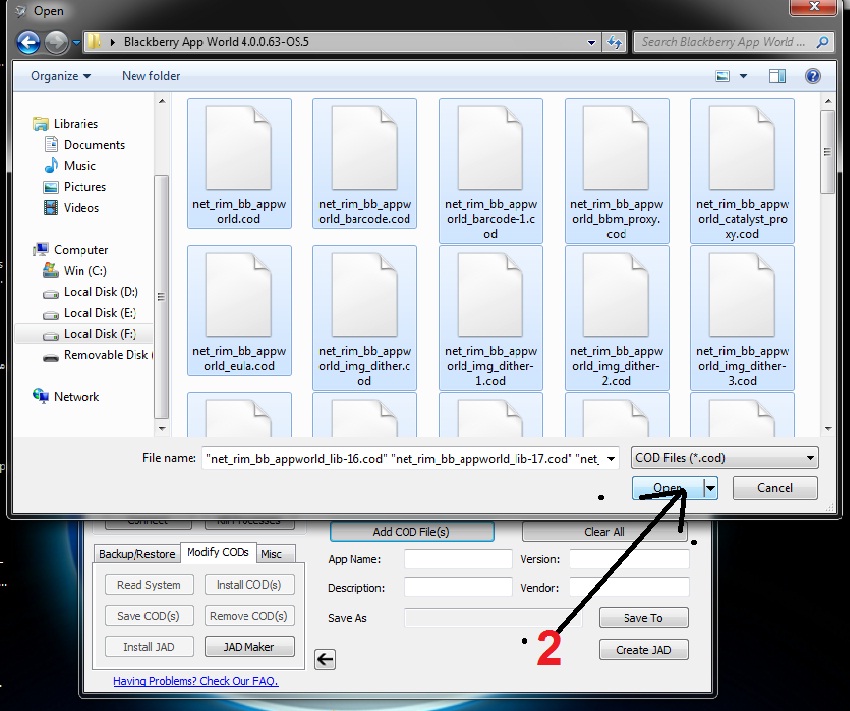Click Add COD File(s) button
The image size is (850, 711).
click(411, 532)
